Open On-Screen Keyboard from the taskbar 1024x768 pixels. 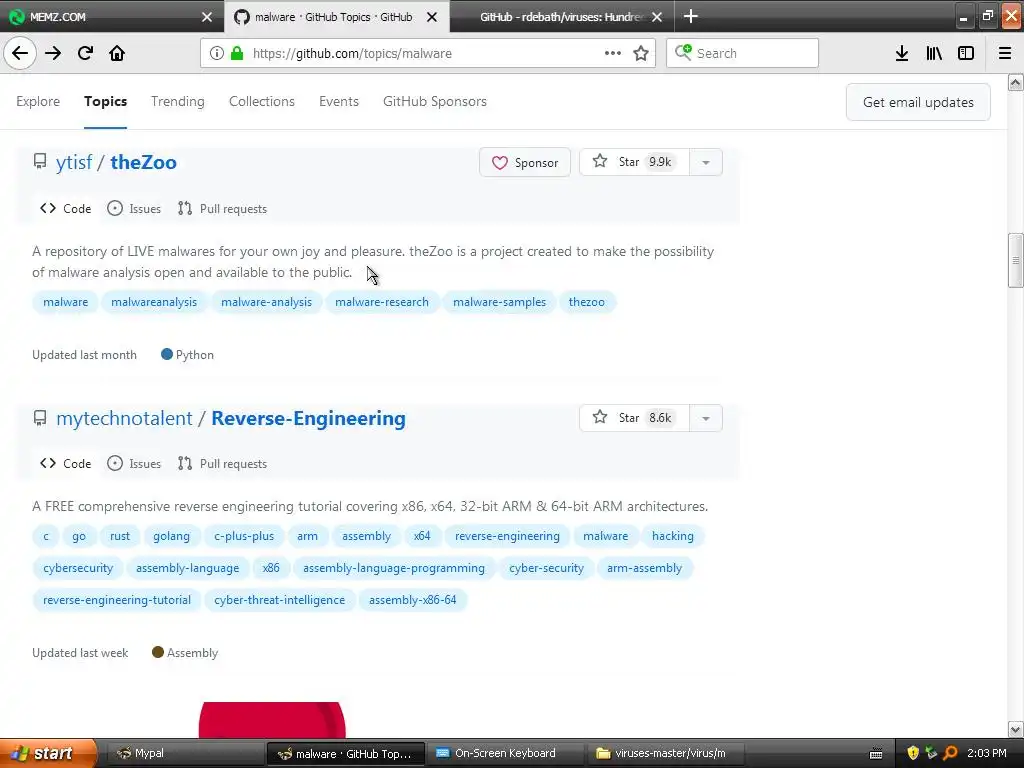[x=506, y=754]
